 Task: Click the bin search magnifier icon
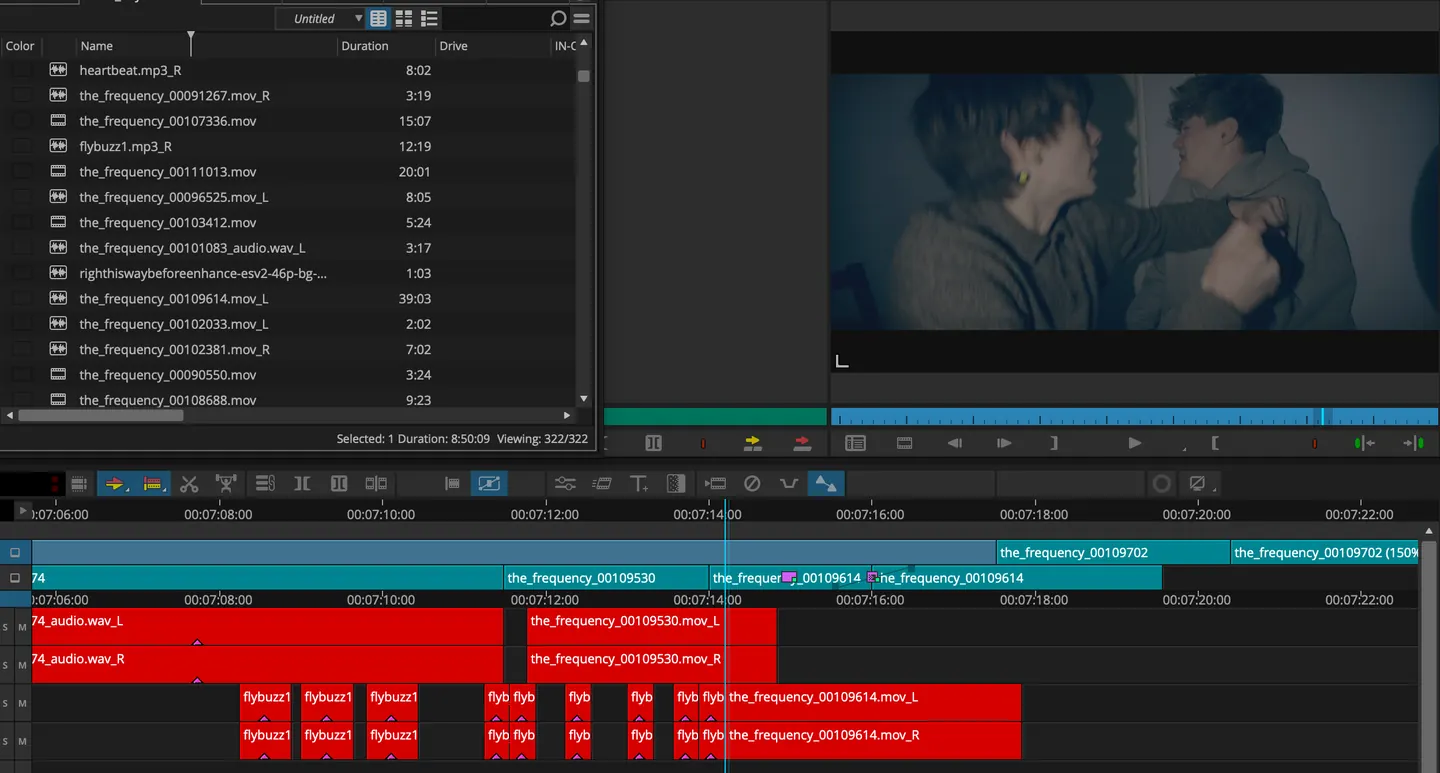[x=558, y=18]
